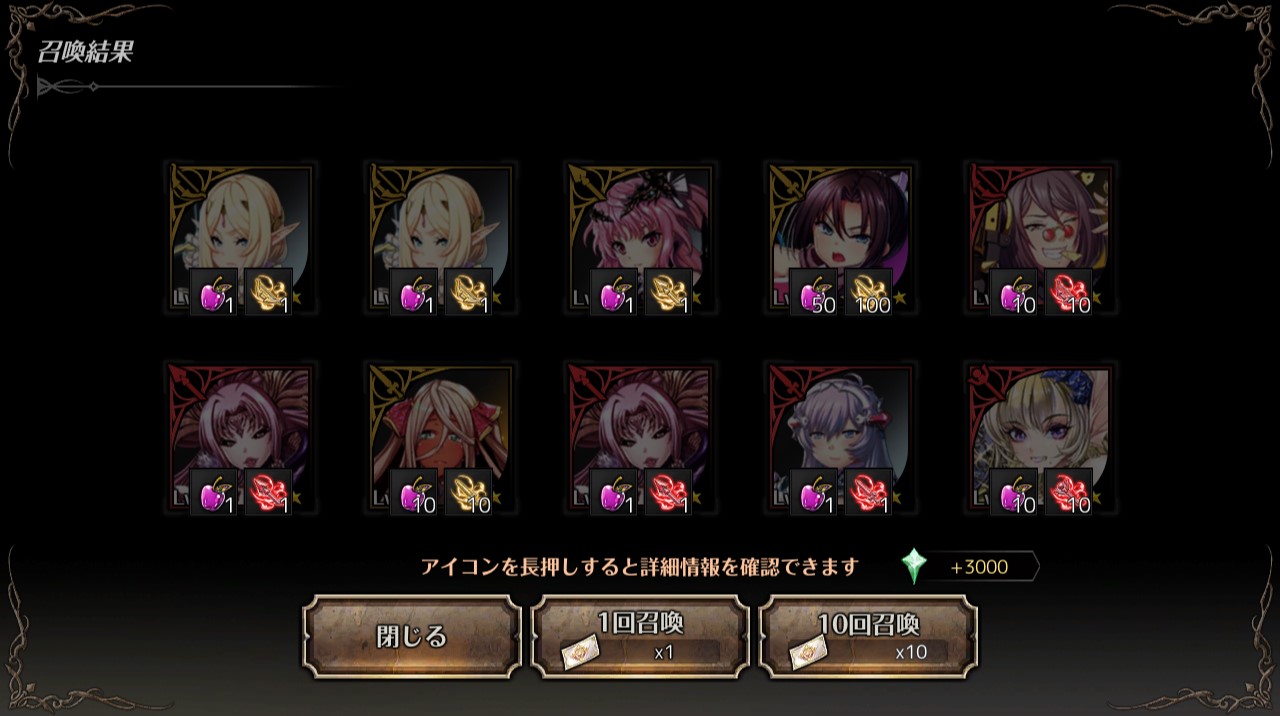Select the cat-eared dark-haired character portrait
This screenshot has height=716, width=1280.
pos(841,239)
